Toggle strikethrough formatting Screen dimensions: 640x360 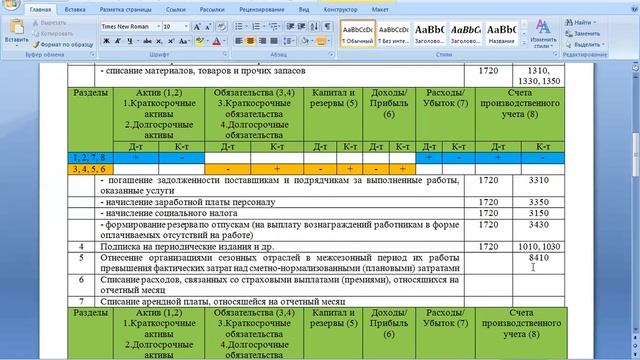(147, 41)
